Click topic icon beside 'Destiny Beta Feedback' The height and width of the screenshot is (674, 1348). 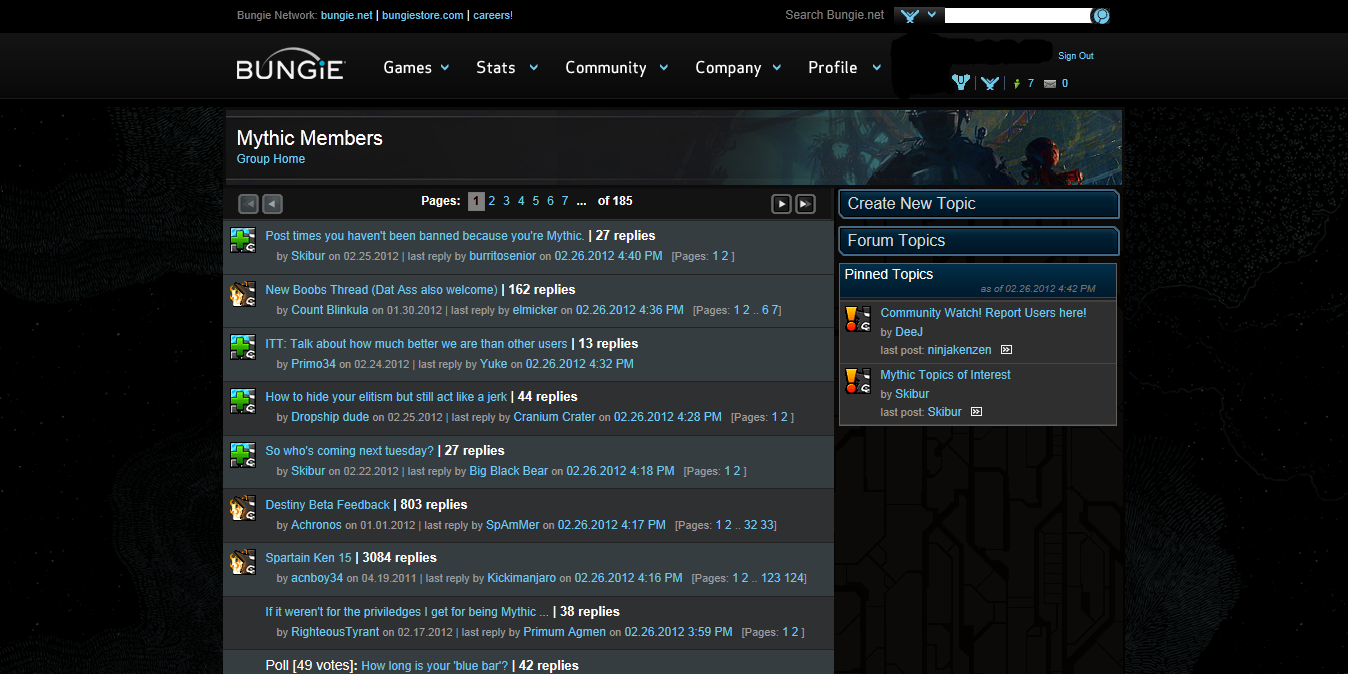pyautogui.click(x=243, y=508)
